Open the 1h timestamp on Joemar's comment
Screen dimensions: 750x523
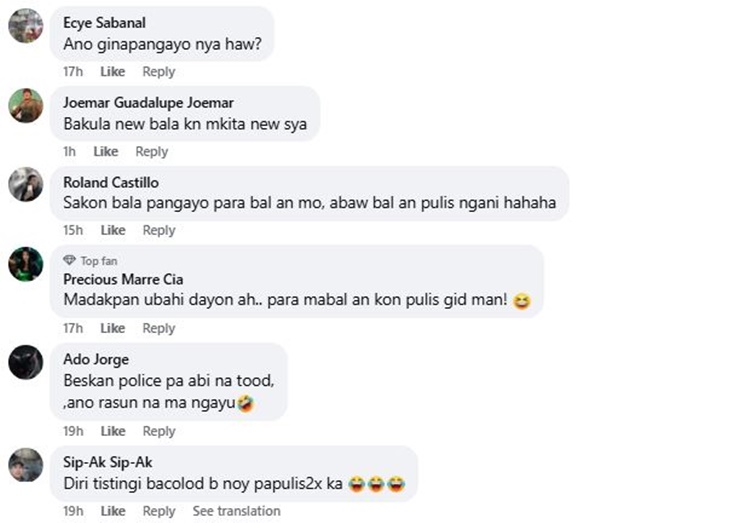(x=69, y=152)
